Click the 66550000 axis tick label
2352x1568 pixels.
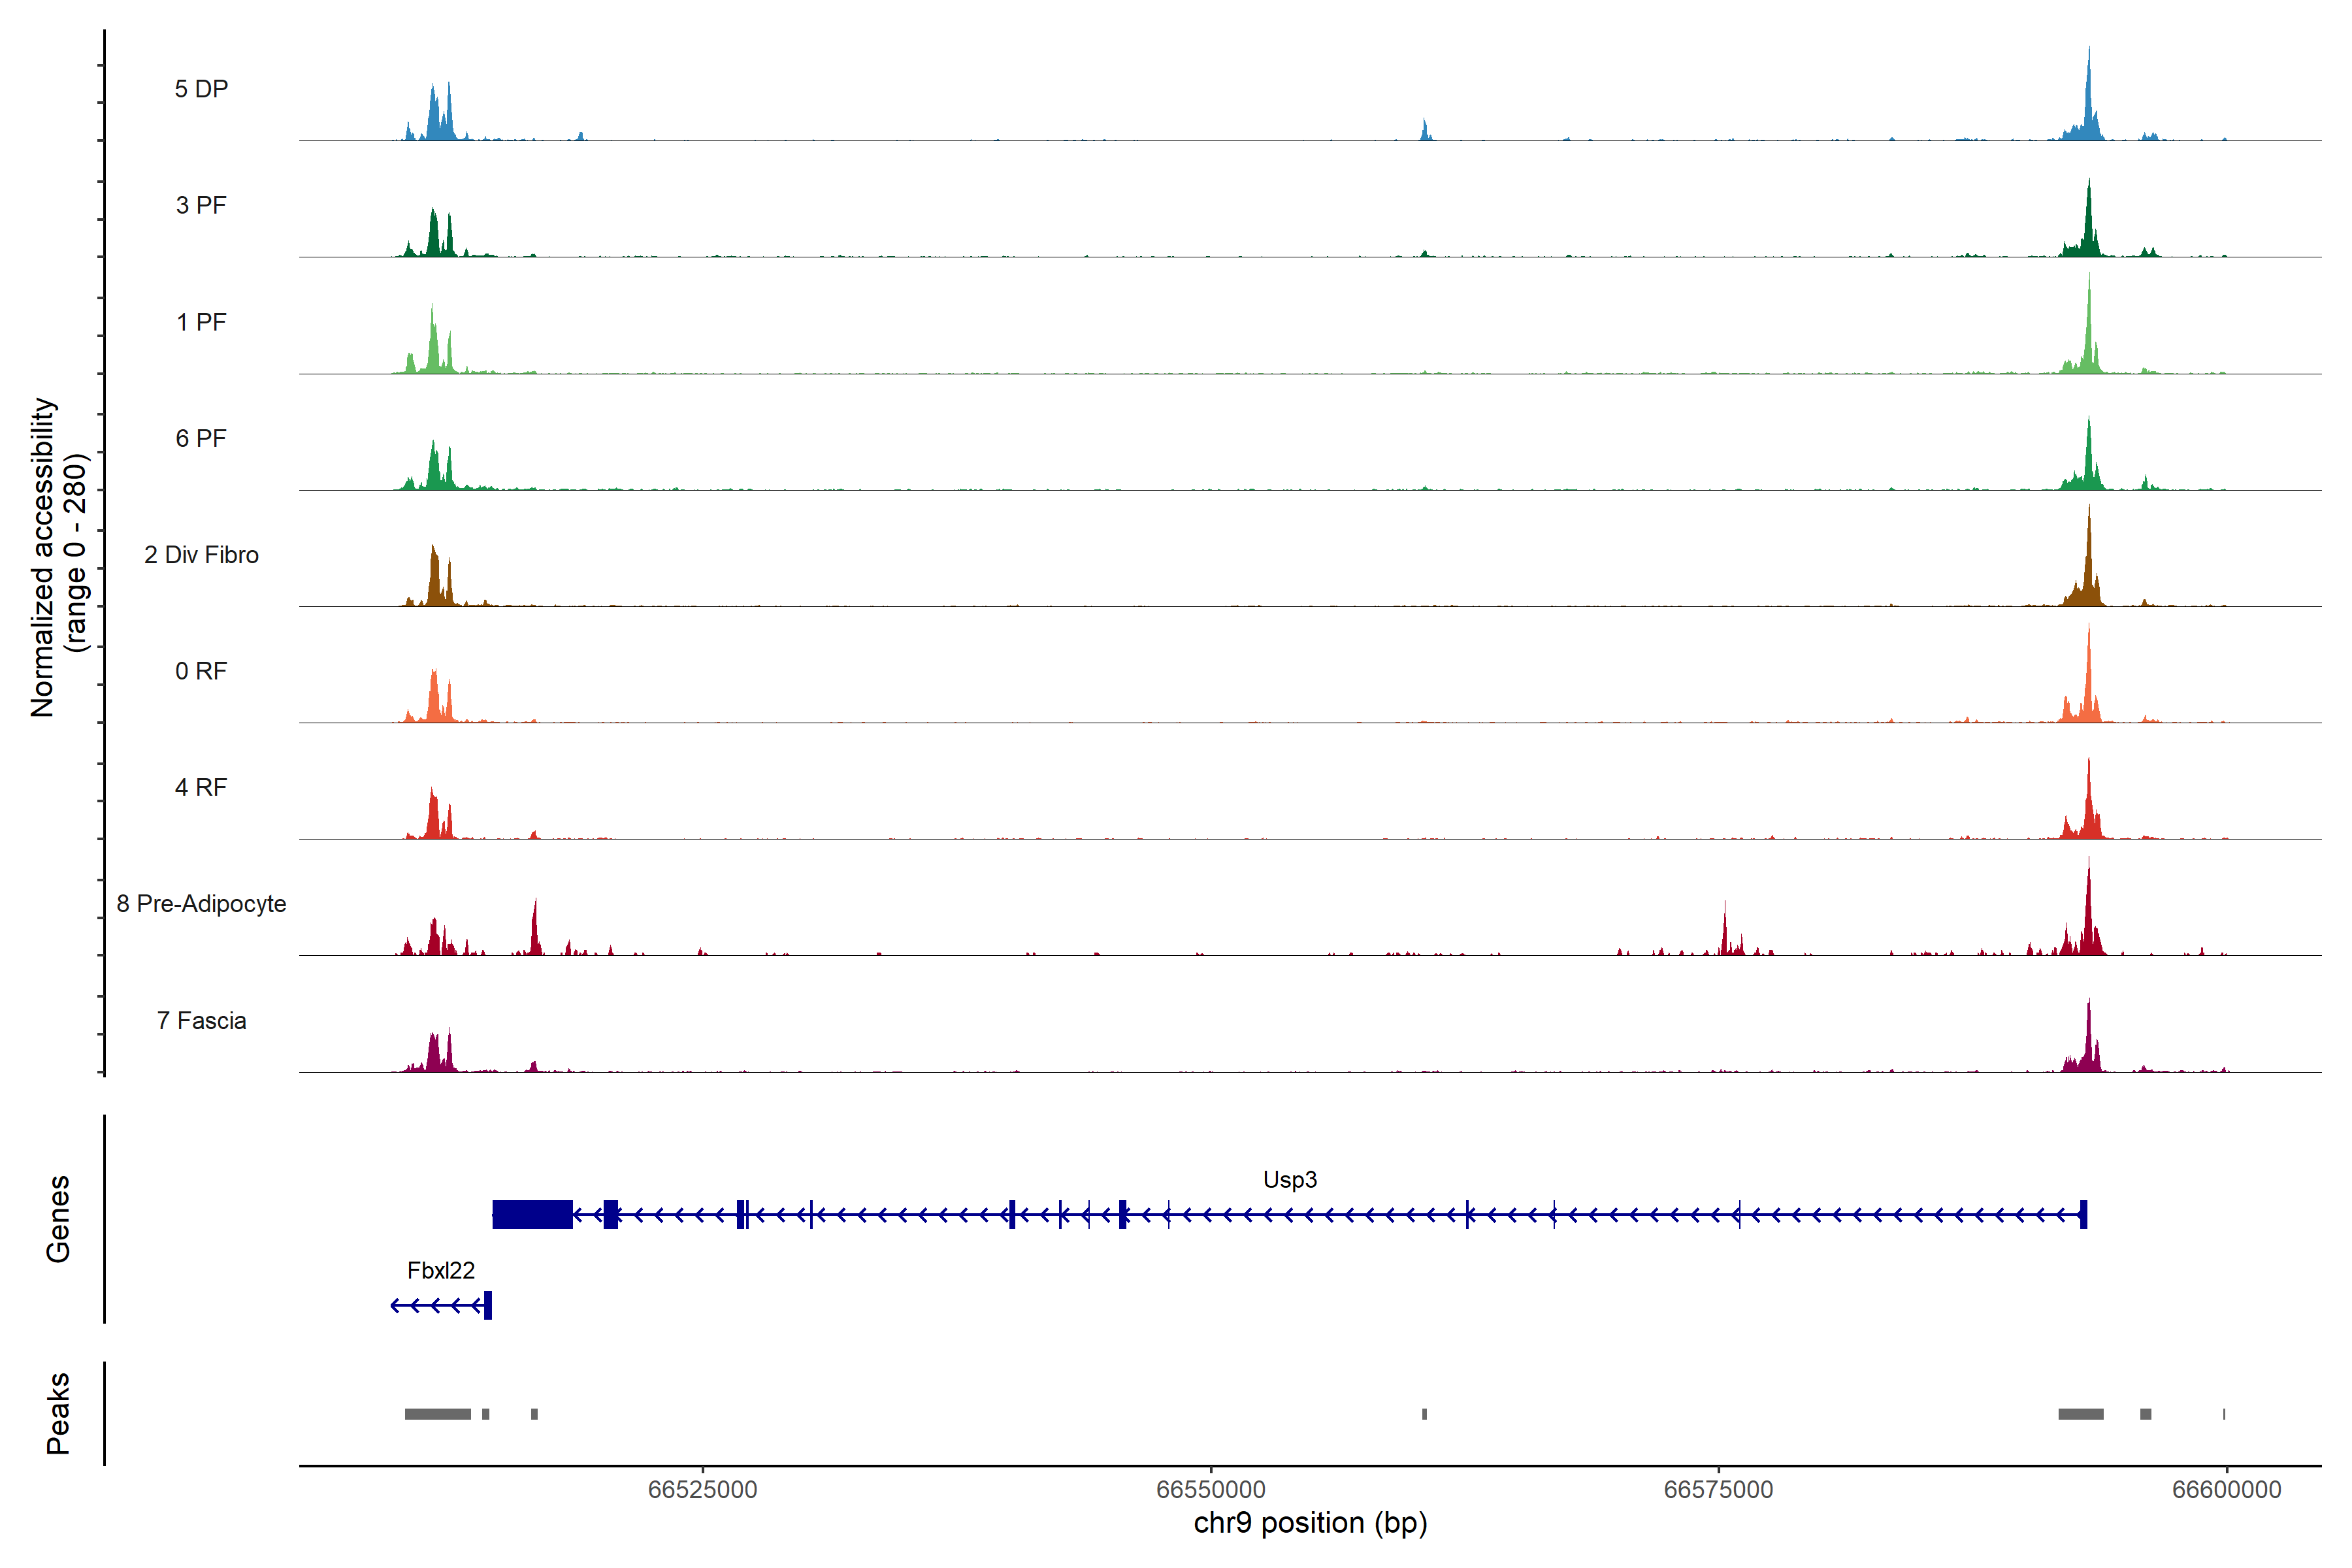(1210, 1489)
